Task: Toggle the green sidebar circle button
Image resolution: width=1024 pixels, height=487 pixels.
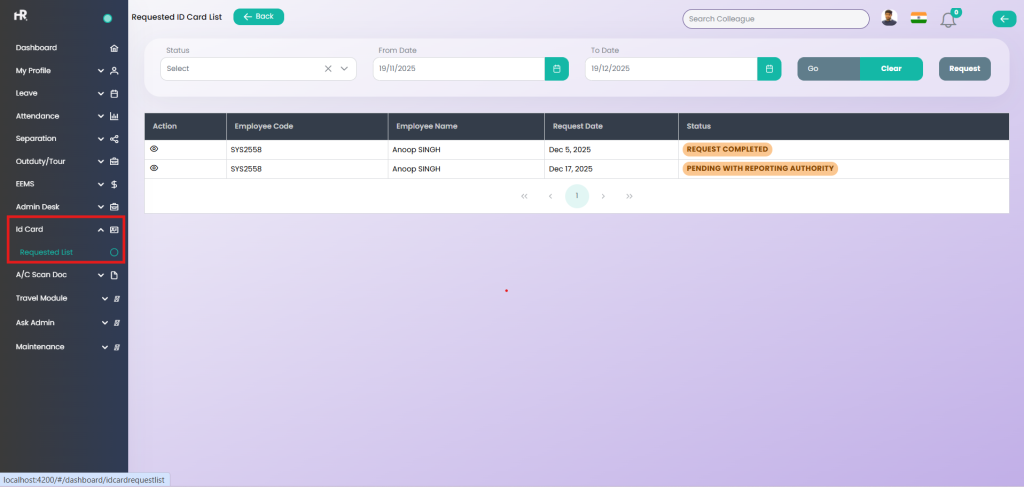Action: pyautogui.click(x=107, y=18)
